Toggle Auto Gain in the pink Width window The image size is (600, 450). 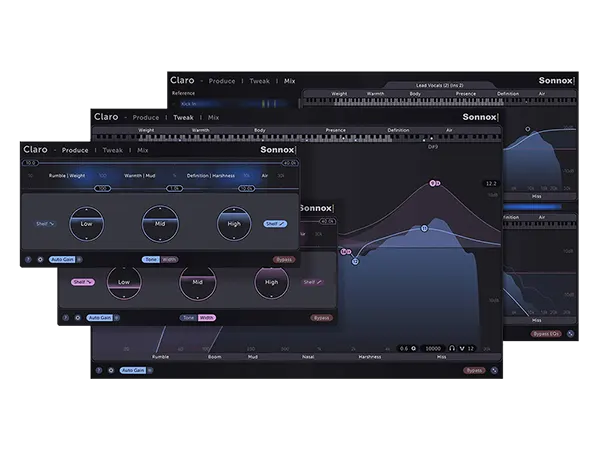tap(99, 318)
